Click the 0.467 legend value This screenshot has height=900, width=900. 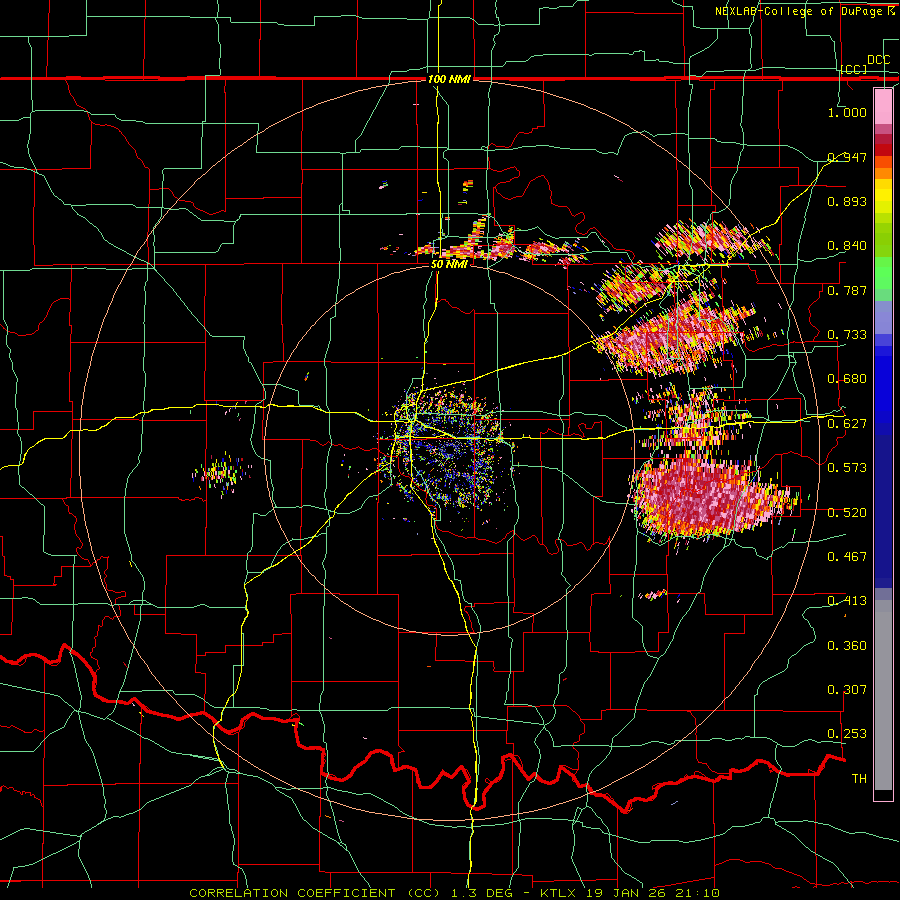847,557
